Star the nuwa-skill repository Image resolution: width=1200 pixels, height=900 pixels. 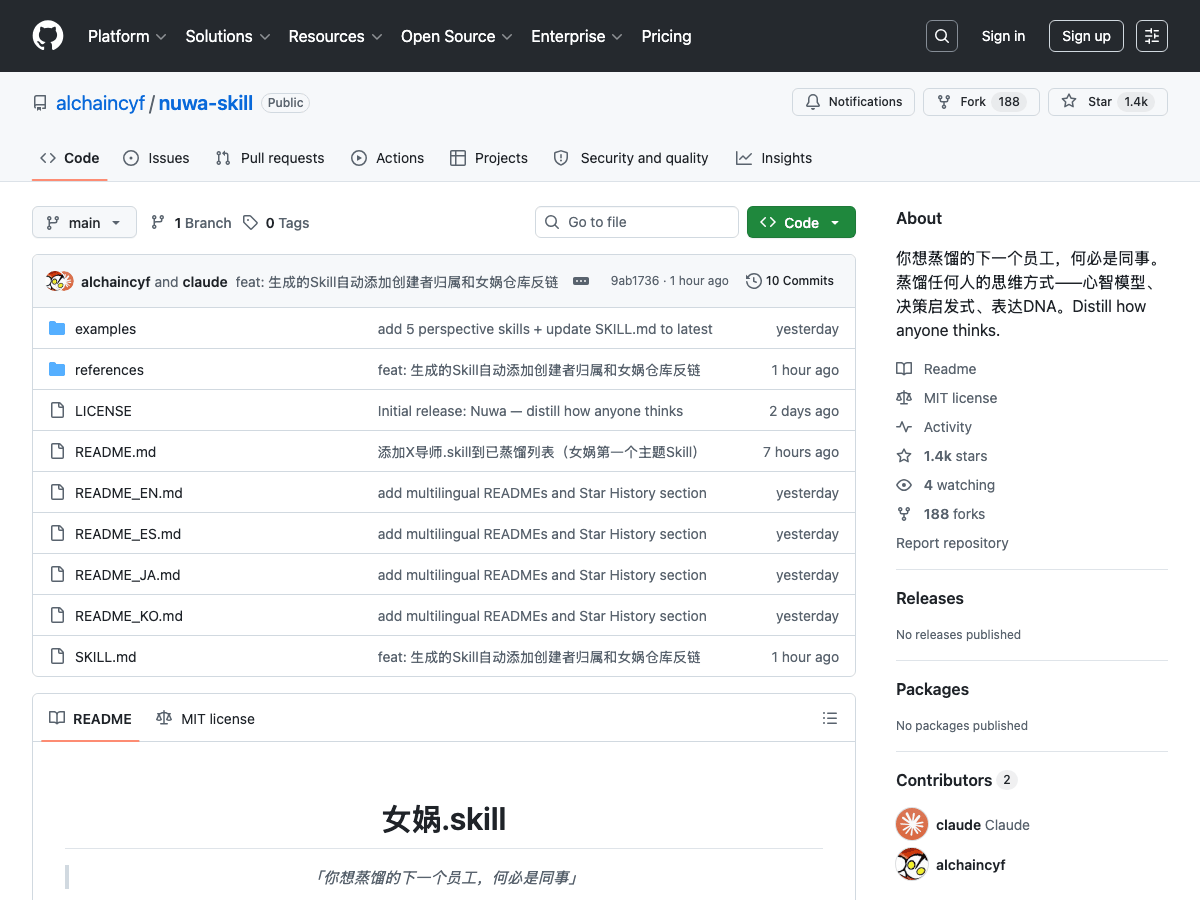1108,102
